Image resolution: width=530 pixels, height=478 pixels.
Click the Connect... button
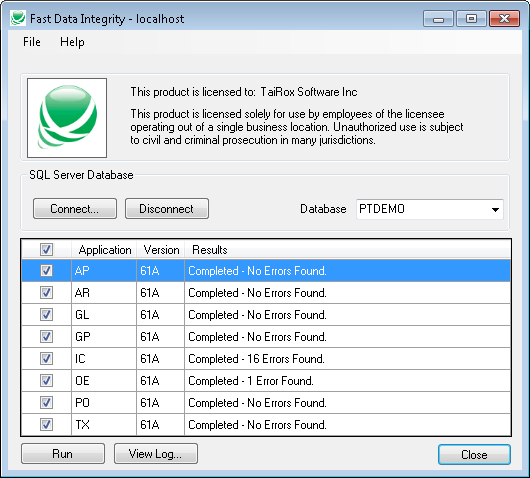pyautogui.click(x=75, y=209)
